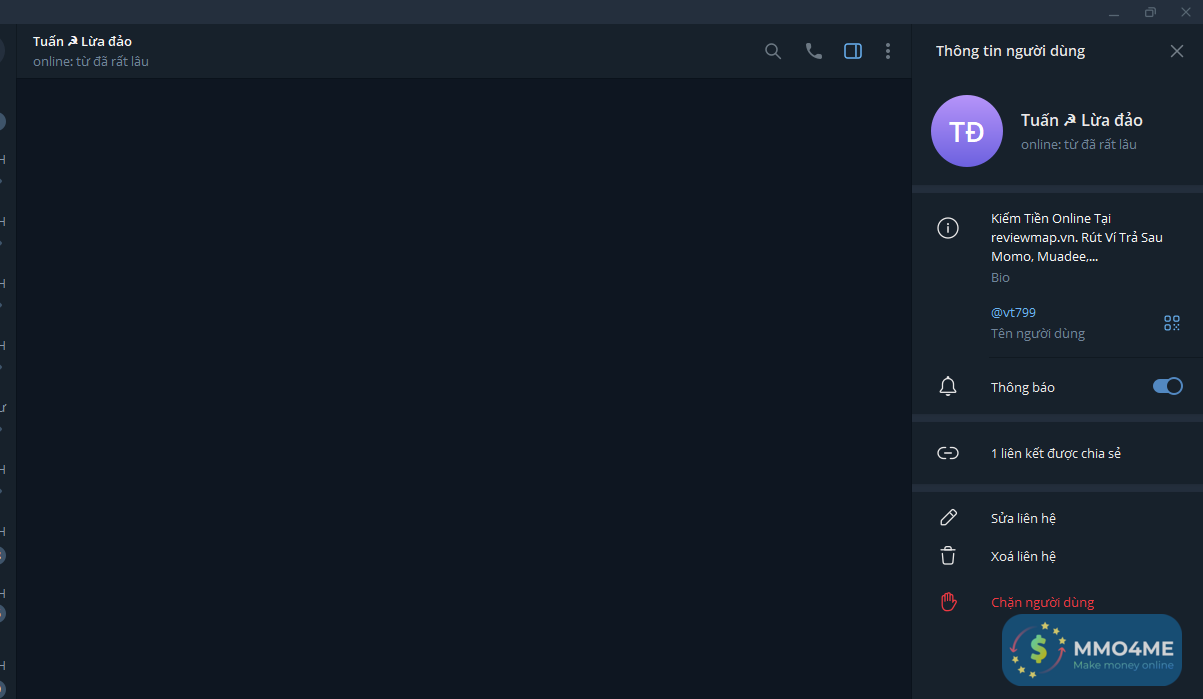
Task: Click the bio text about reviewmap.vn
Action: (1064, 237)
